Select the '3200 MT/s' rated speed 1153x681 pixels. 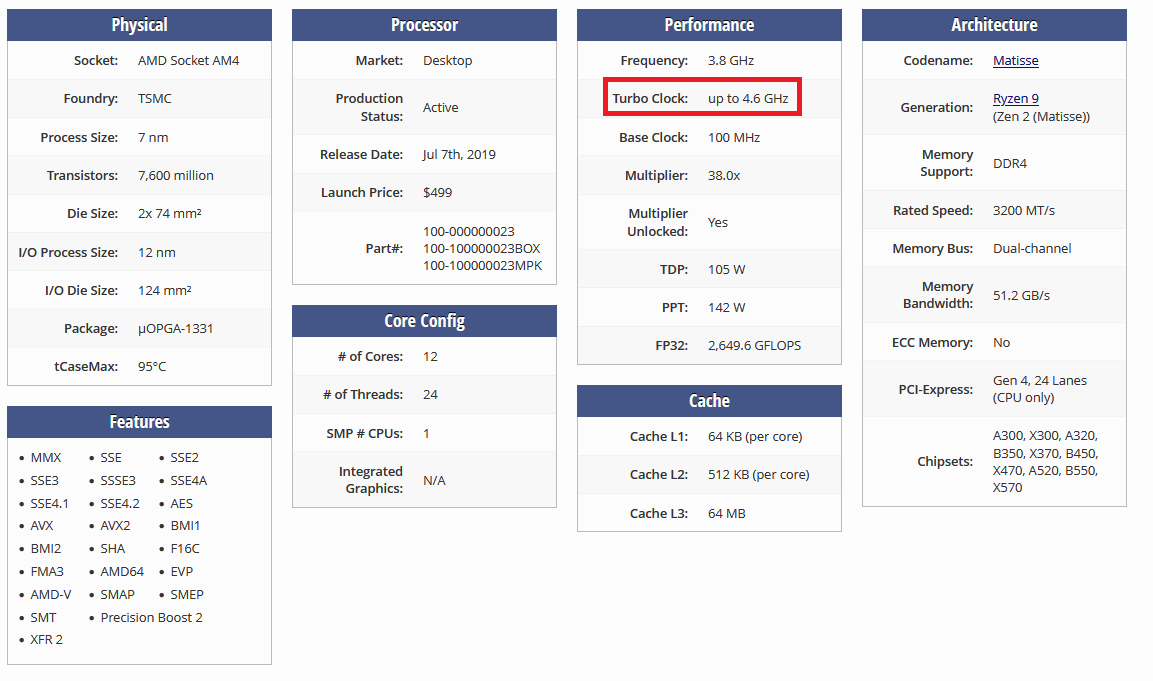1024,210
